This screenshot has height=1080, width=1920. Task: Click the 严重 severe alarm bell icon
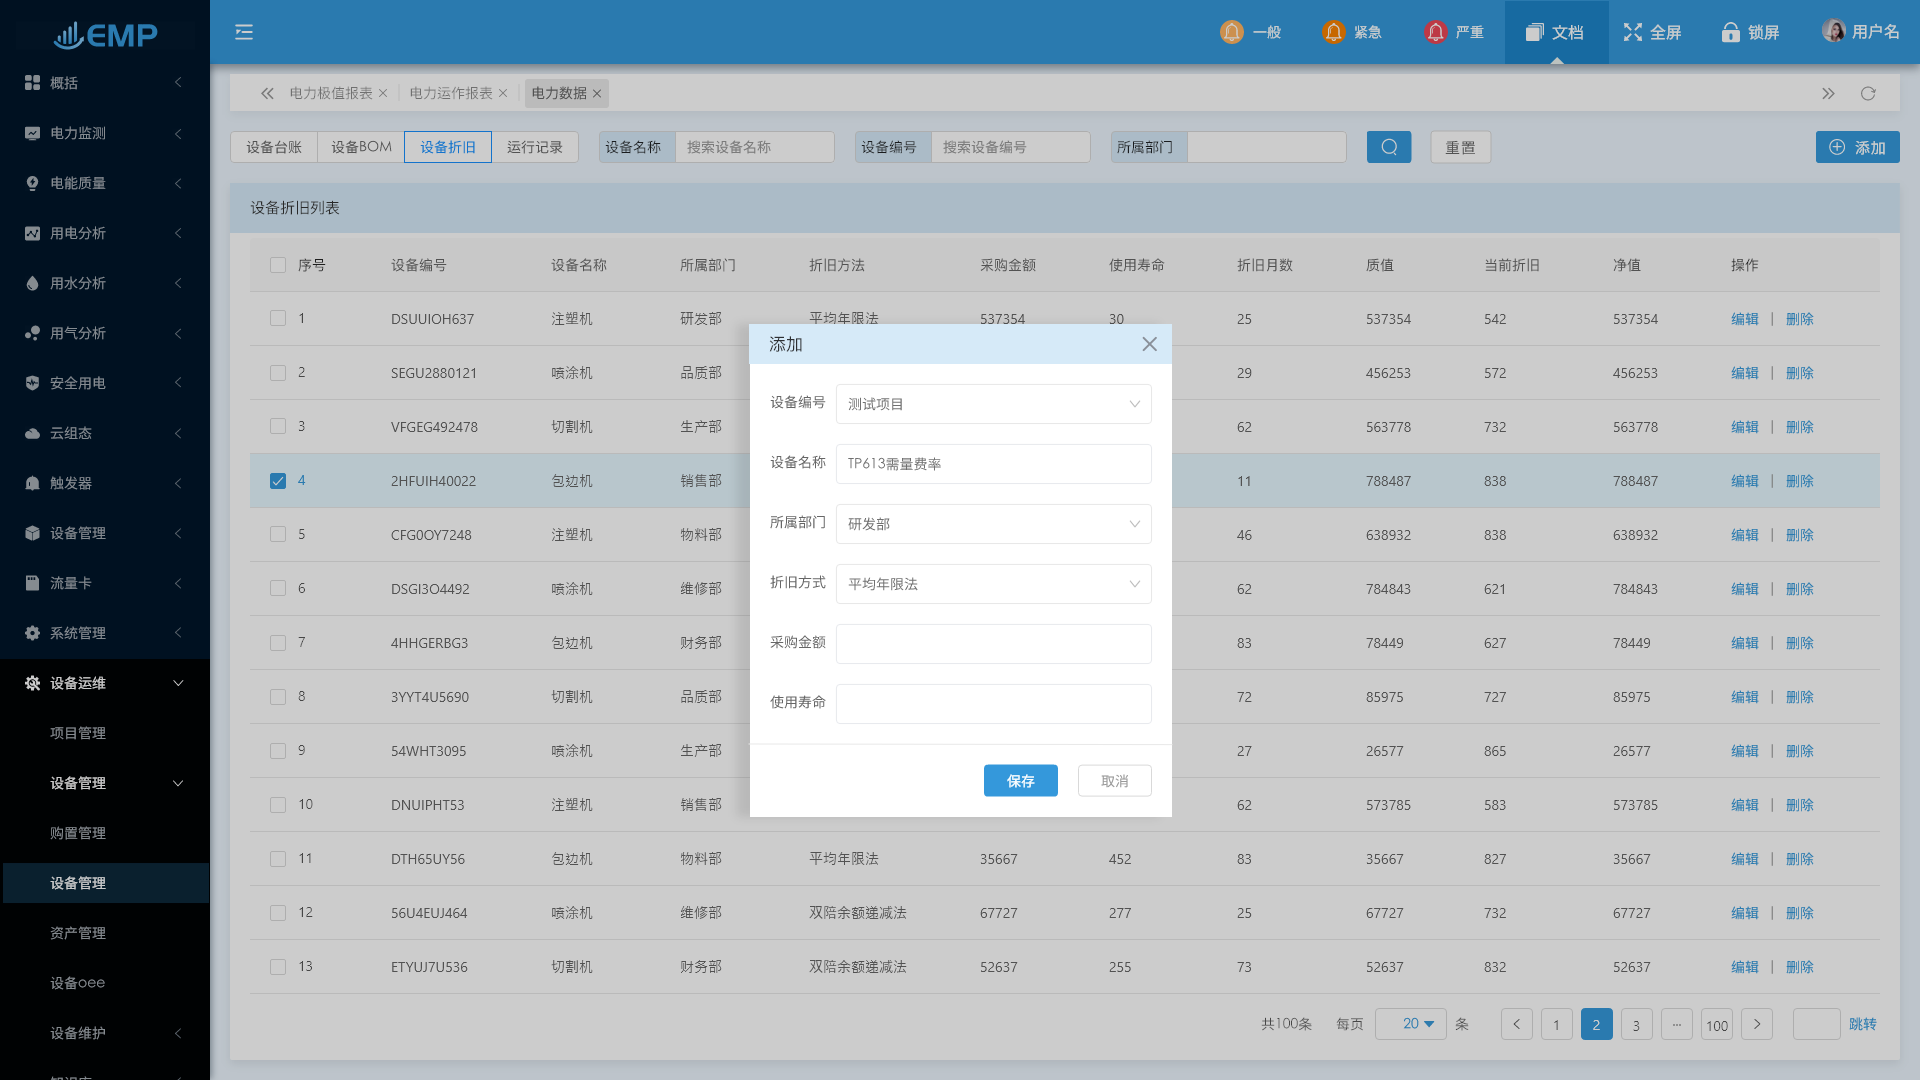point(1435,32)
